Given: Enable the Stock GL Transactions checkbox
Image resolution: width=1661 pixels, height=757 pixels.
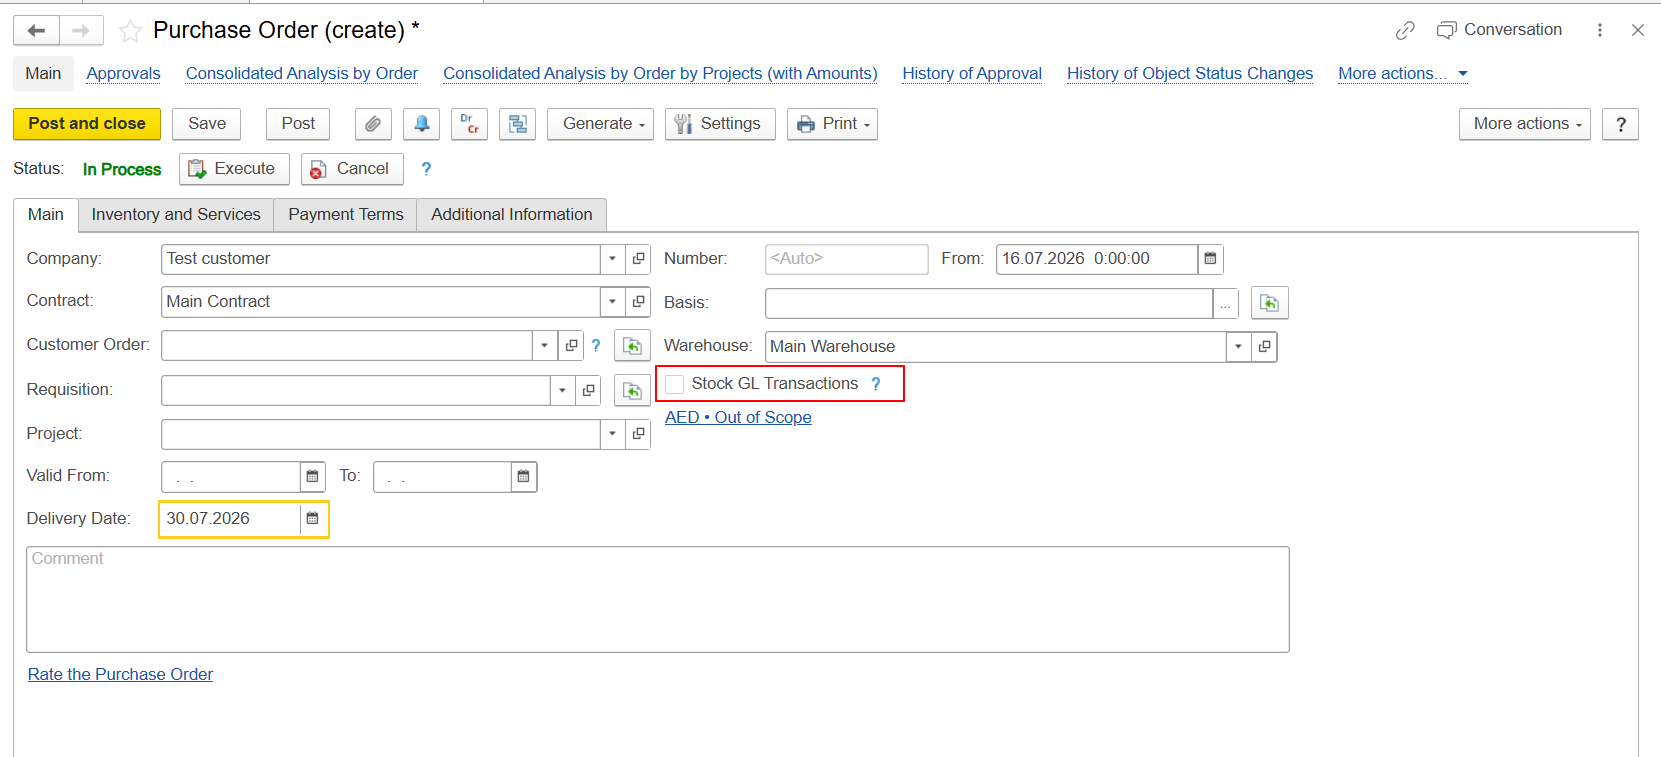Looking at the screenshot, I should coord(675,384).
